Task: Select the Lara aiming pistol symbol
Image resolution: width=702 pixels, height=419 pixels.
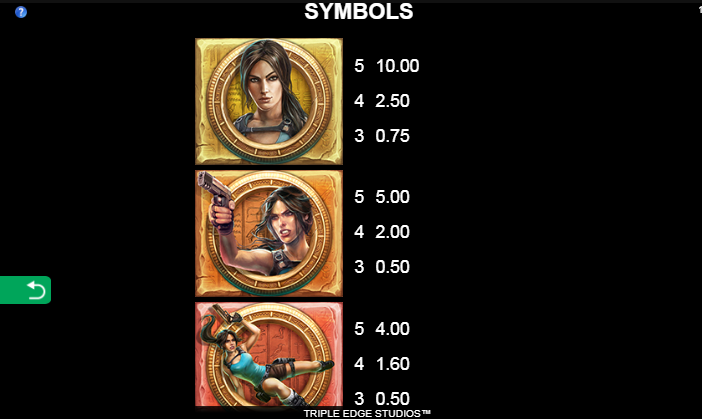Action: pos(269,233)
